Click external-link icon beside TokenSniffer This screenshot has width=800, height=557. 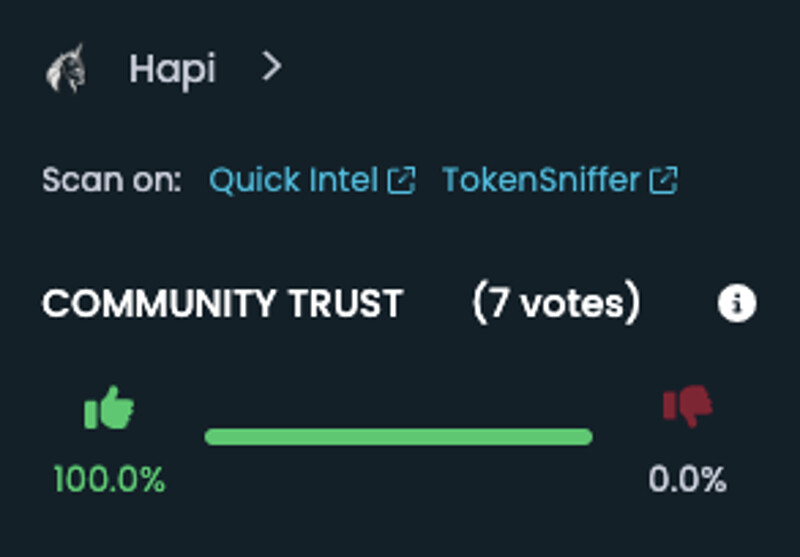click(664, 181)
